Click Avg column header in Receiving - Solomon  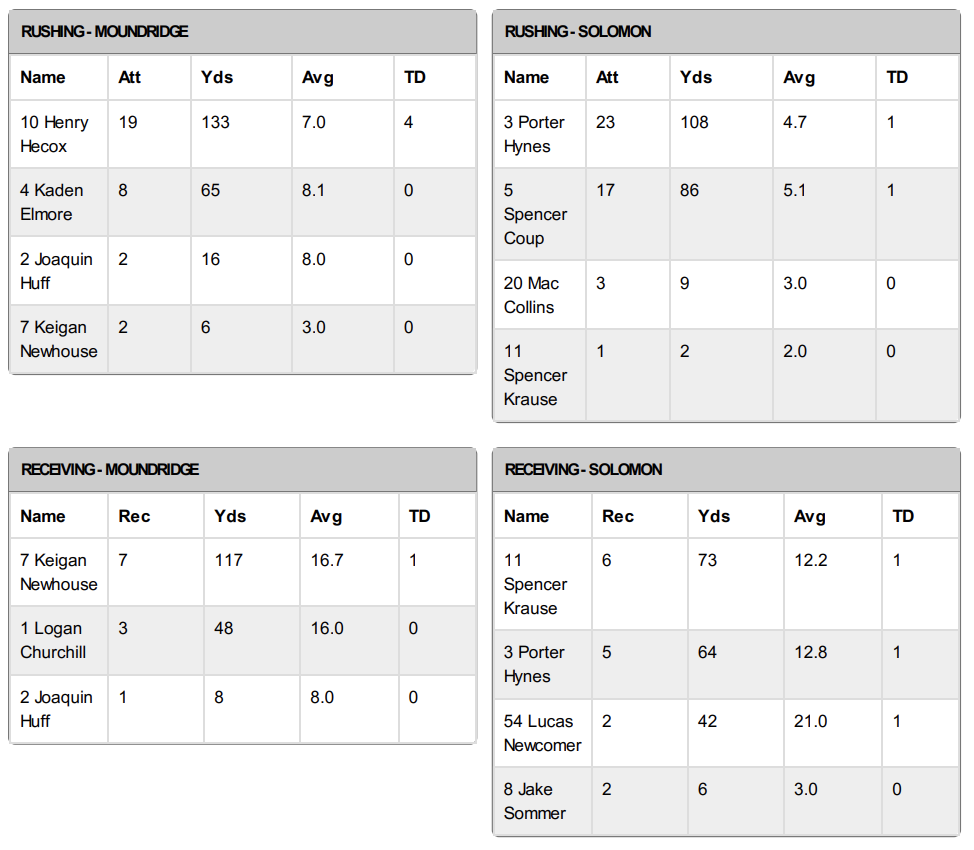point(810,516)
